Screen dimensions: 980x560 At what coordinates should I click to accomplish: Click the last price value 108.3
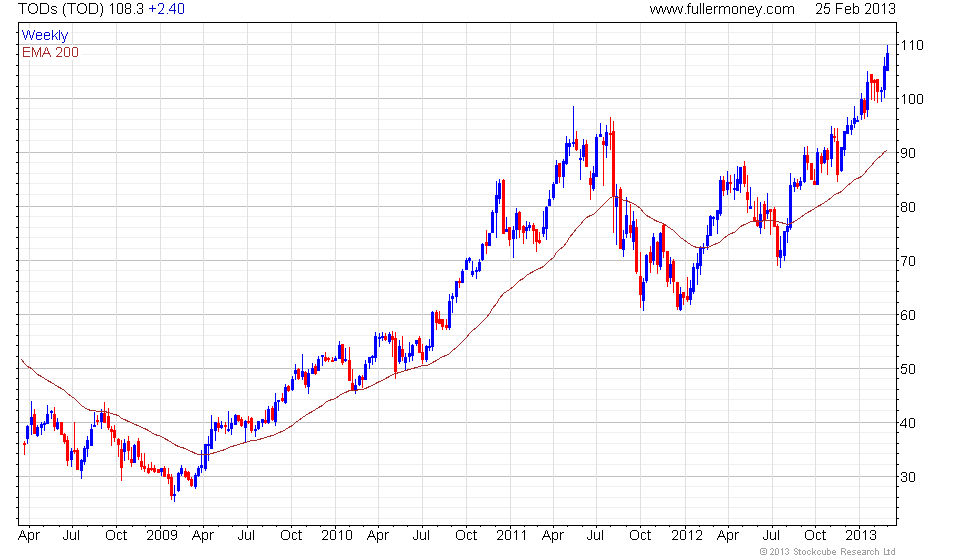pyautogui.click(x=126, y=9)
